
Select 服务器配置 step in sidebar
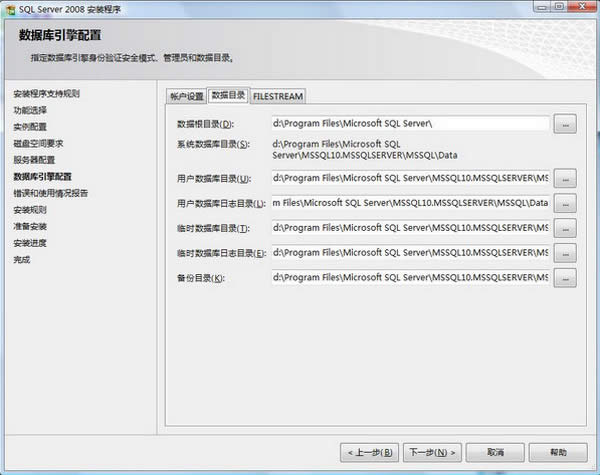tap(34, 160)
